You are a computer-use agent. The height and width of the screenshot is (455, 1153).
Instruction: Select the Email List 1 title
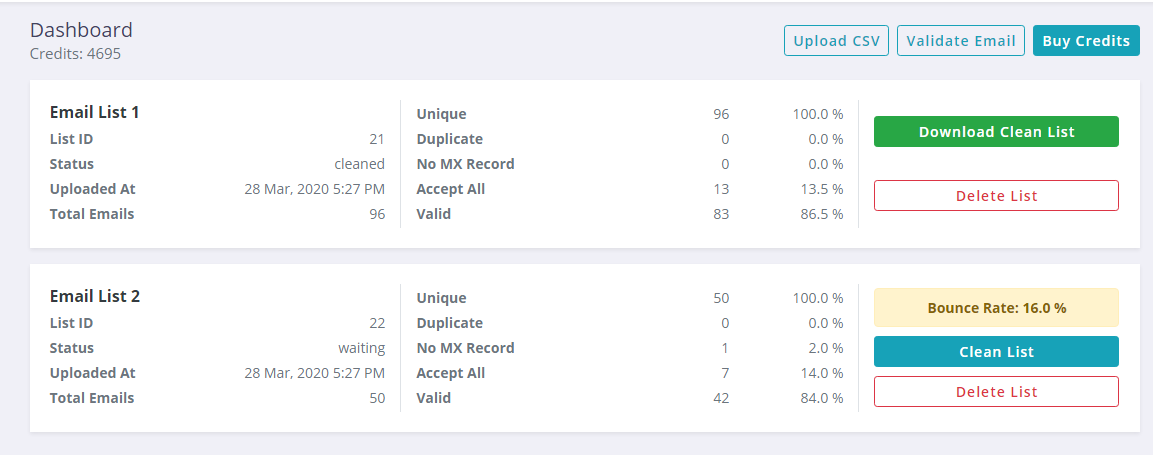coord(94,112)
